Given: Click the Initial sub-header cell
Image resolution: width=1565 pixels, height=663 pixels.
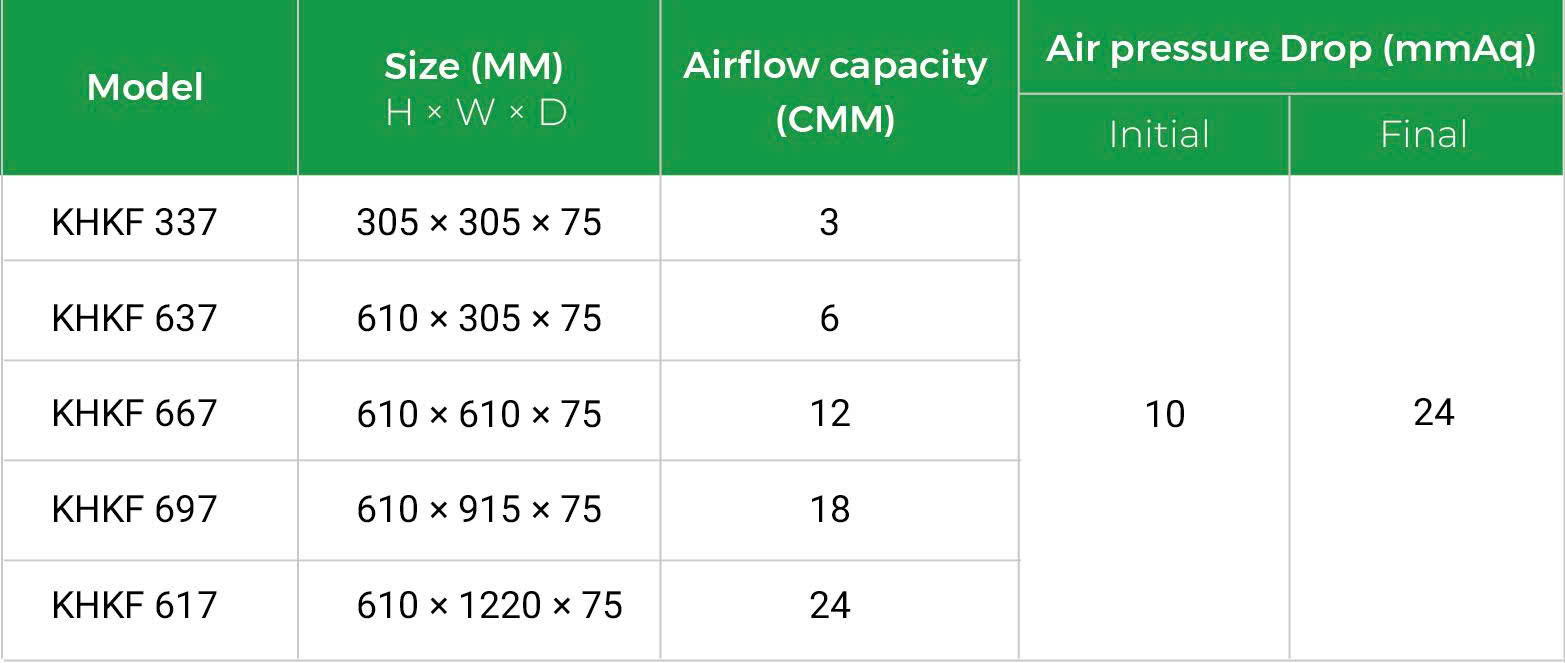Looking at the screenshot, I should click(1159, 135).
